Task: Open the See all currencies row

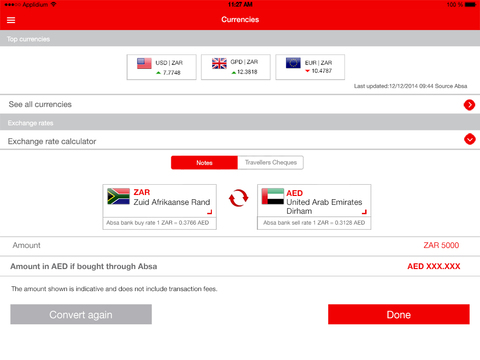Action: (x=240, y=104)
